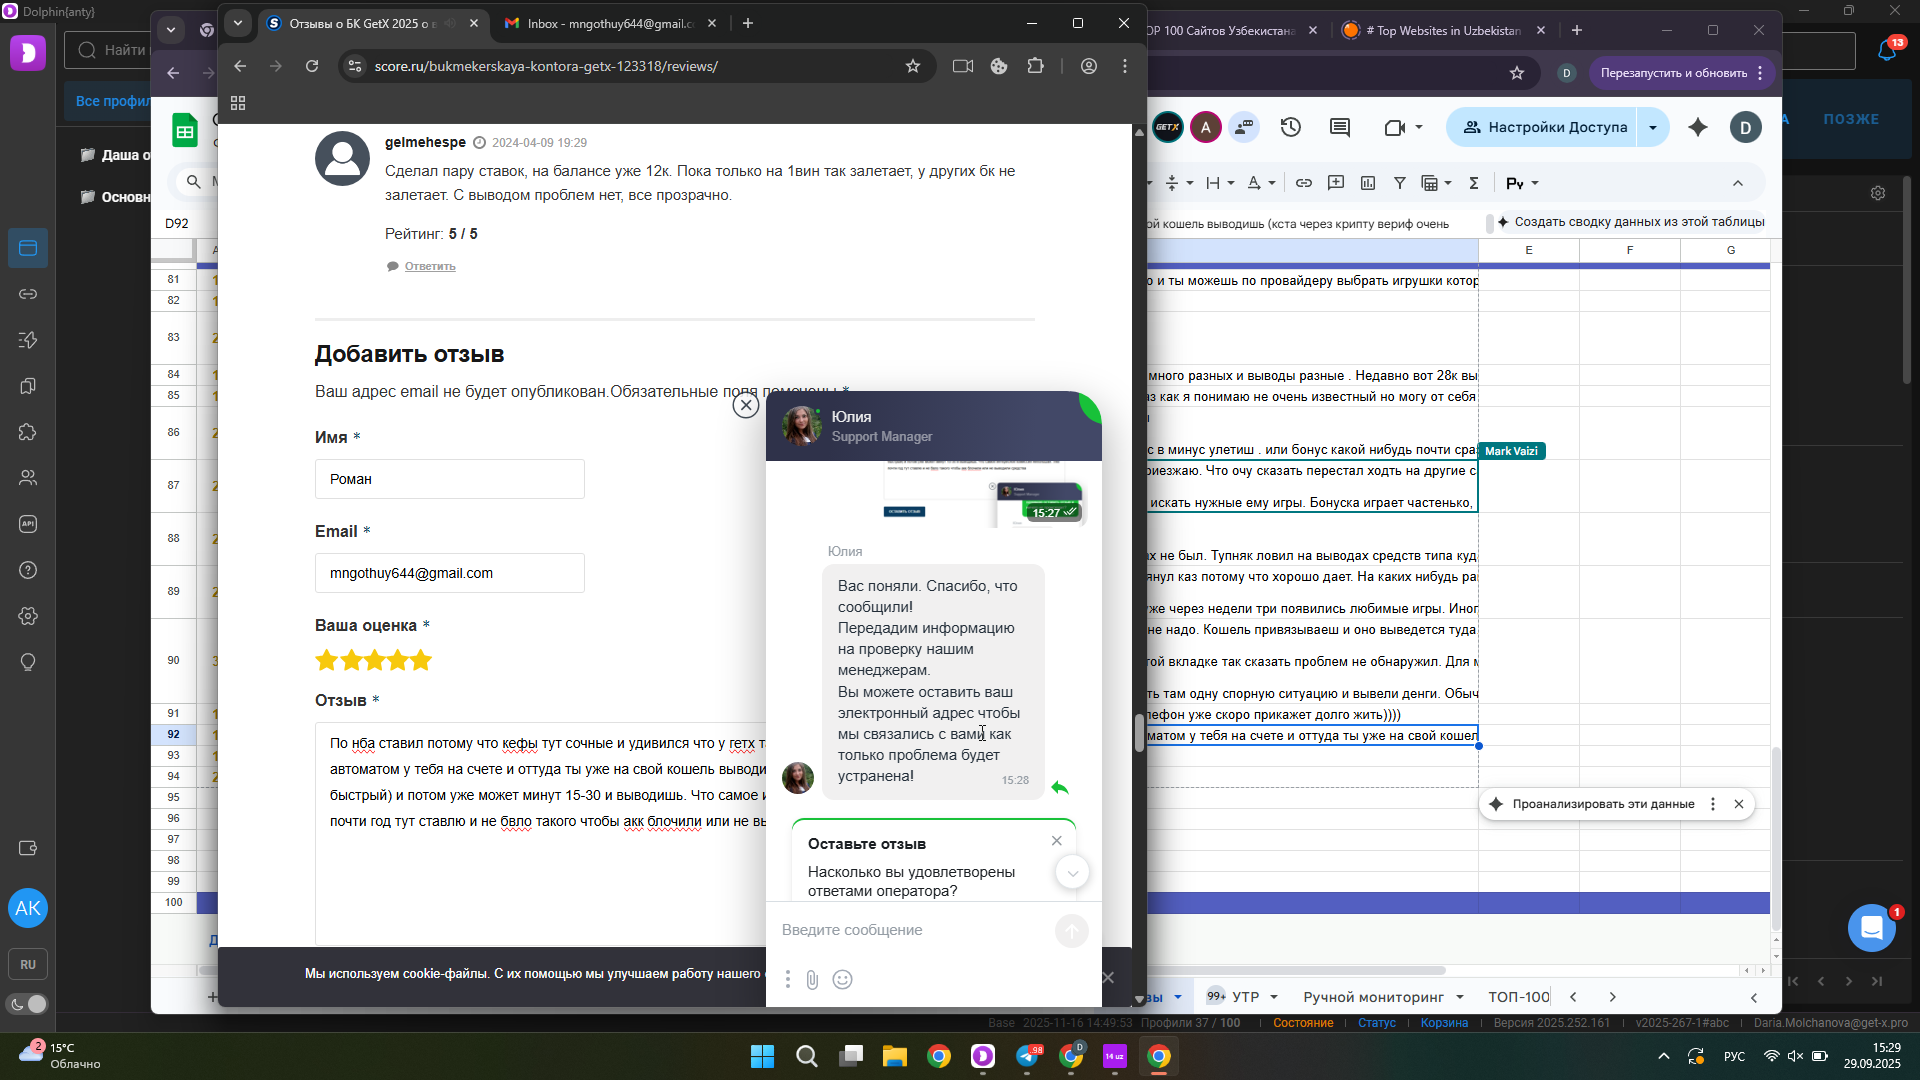Click the Имя field containing Роман

[x=450, y=479]
